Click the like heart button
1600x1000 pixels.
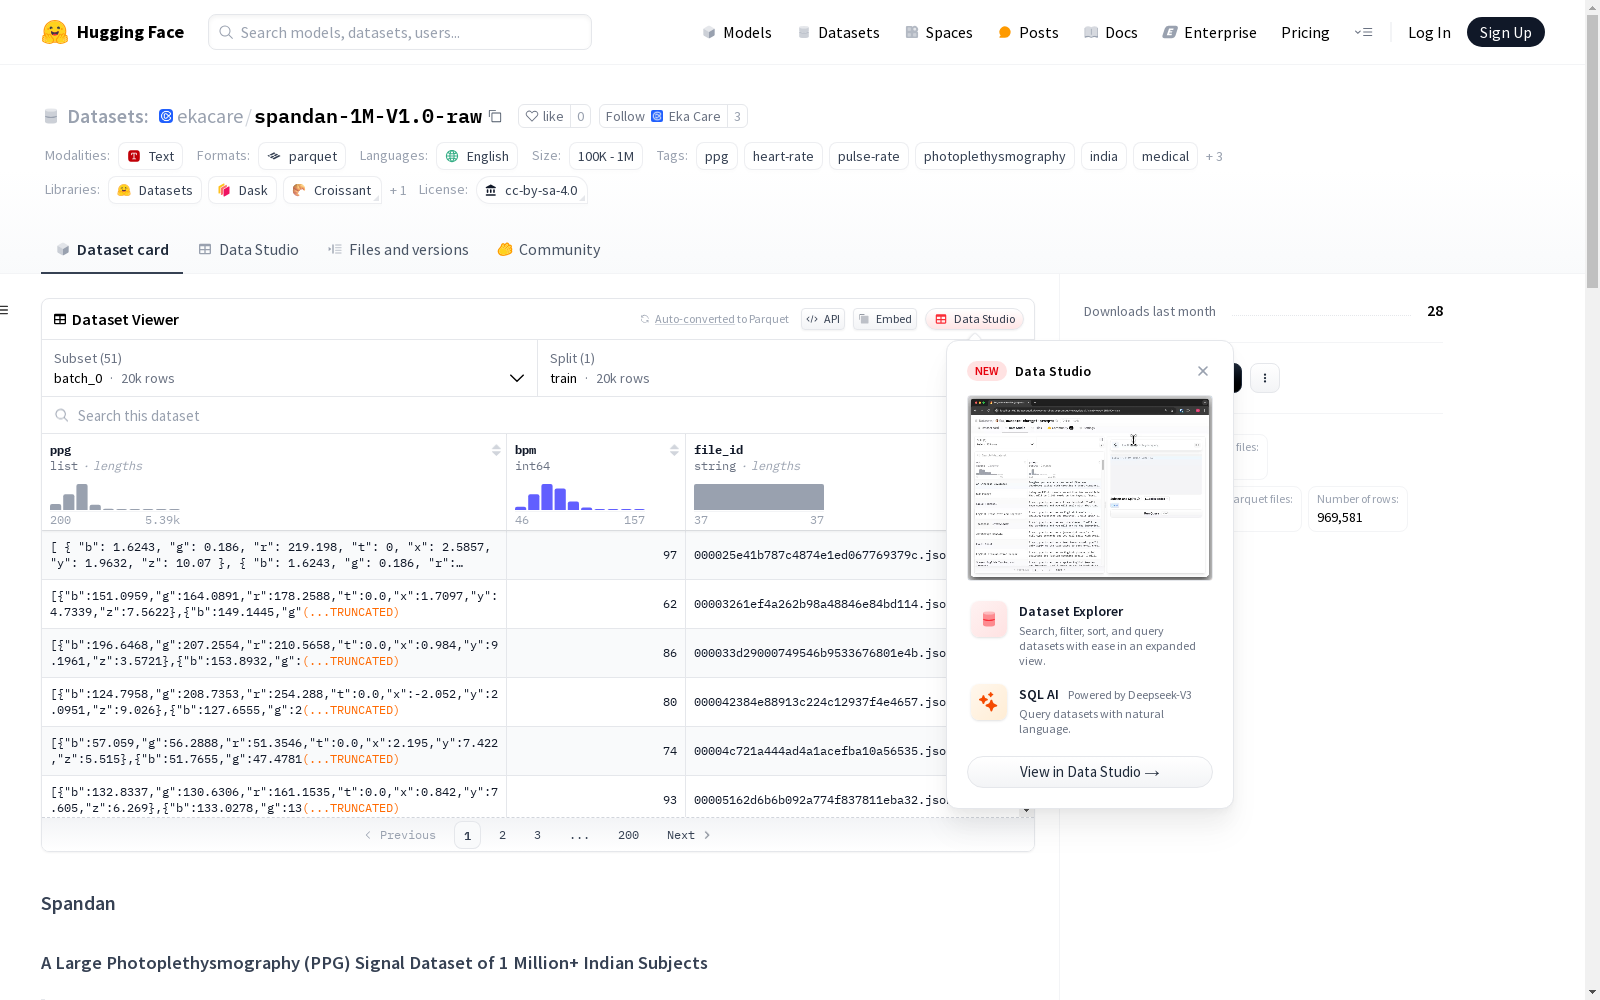(x=545, y=116)
